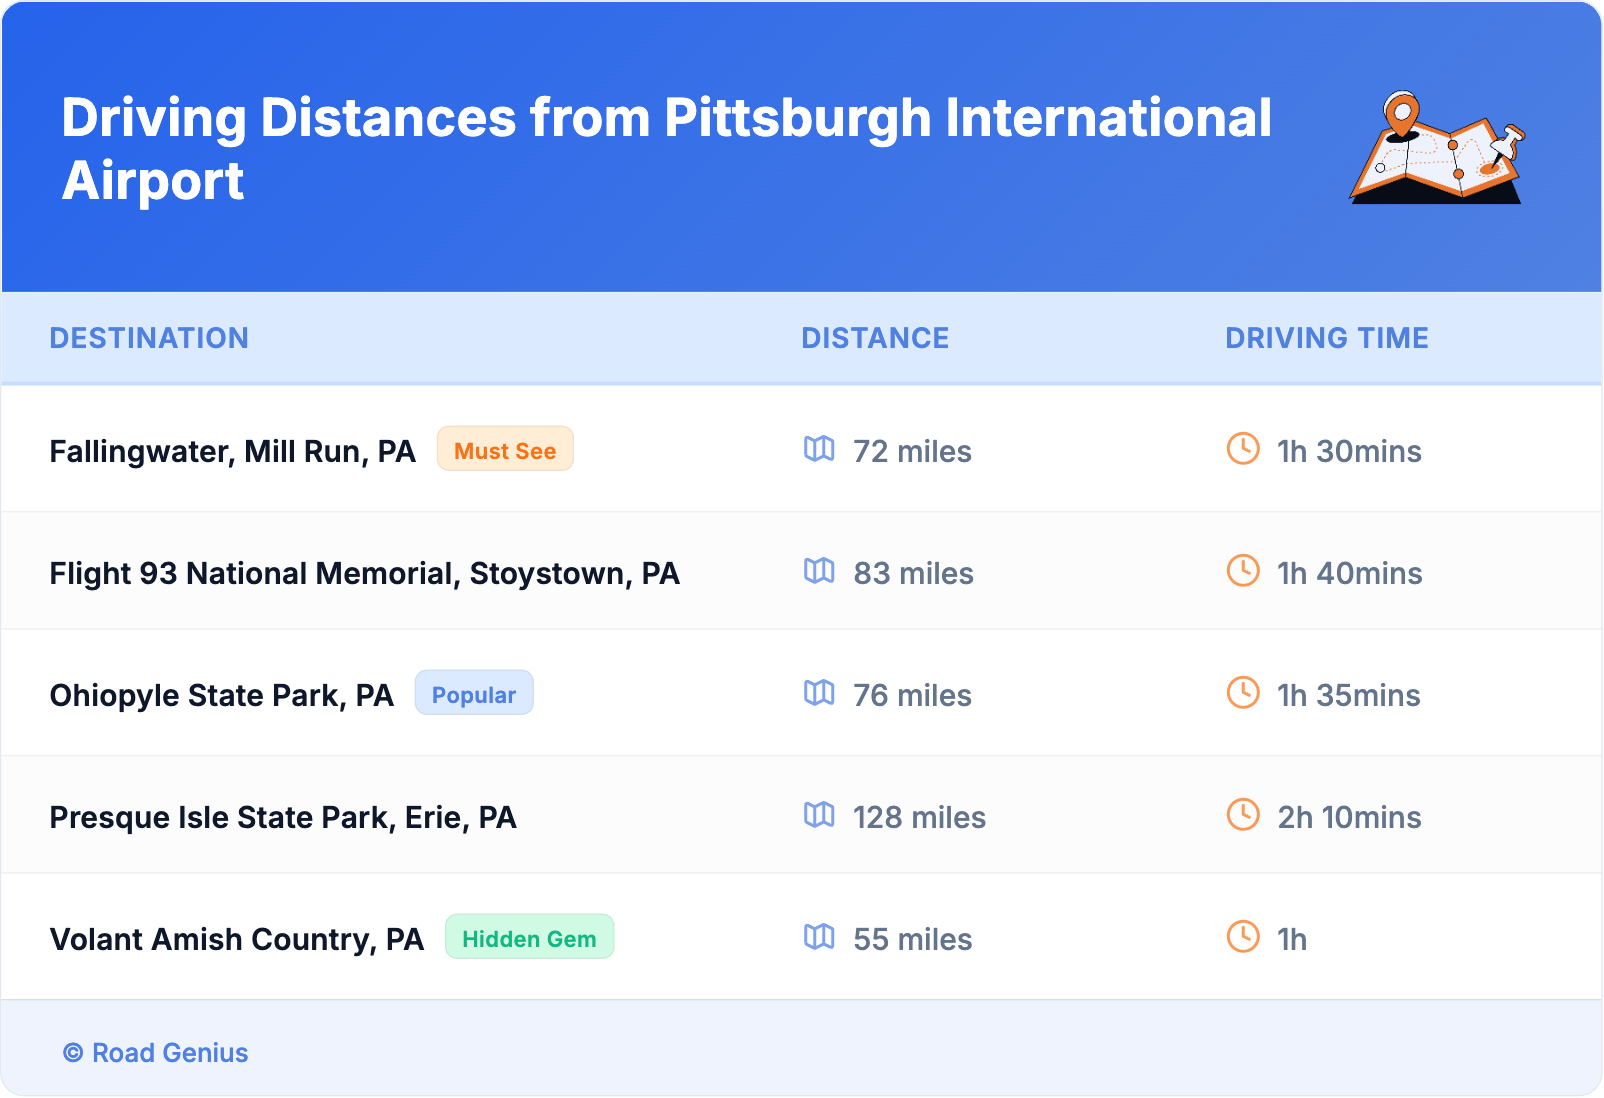
Task: Click the green Hidden Gem badge
Action: pos(529,937)
